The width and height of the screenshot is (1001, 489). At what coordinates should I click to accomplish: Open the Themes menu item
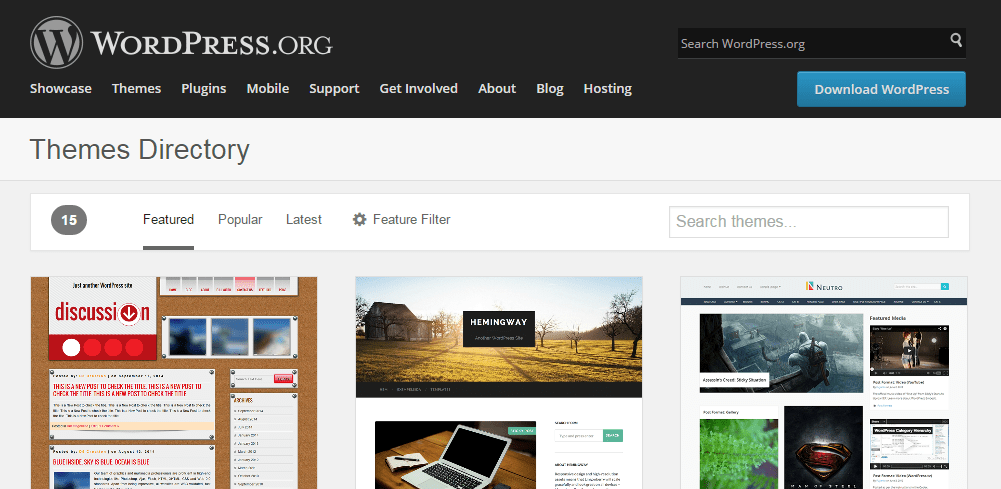point(136,88)
